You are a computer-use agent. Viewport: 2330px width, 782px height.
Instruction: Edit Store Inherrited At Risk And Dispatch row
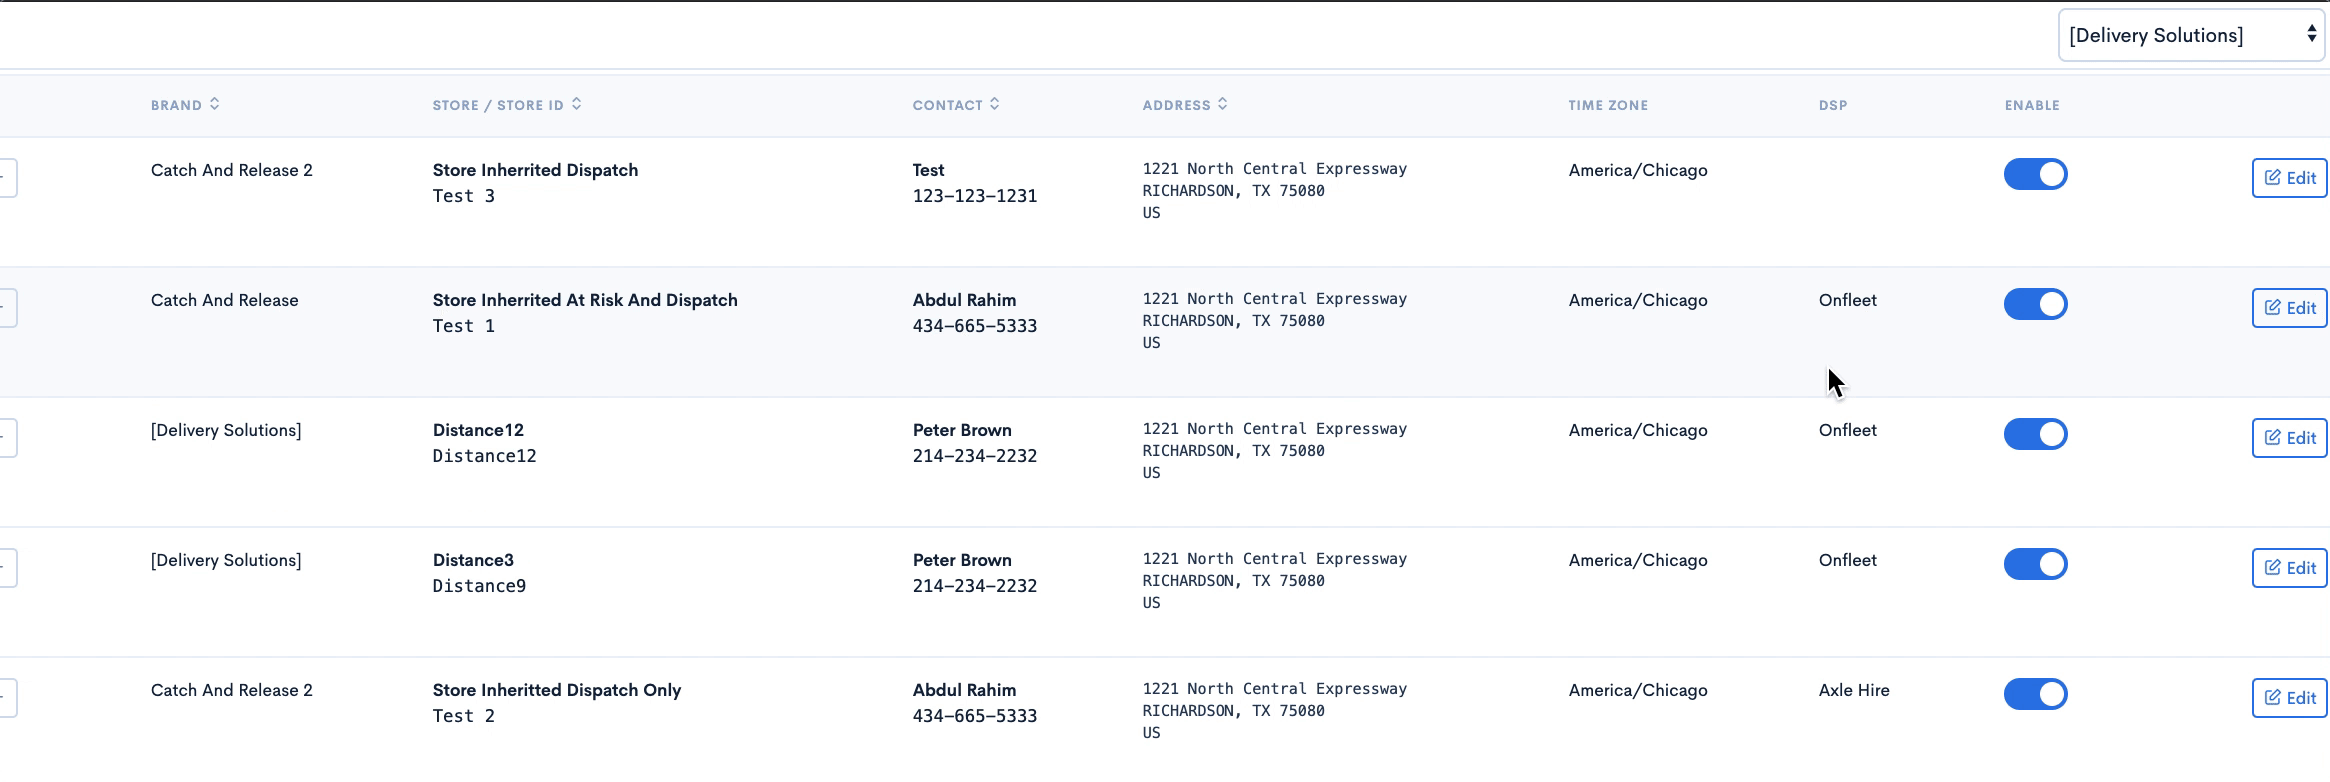tap(2290, 308)
